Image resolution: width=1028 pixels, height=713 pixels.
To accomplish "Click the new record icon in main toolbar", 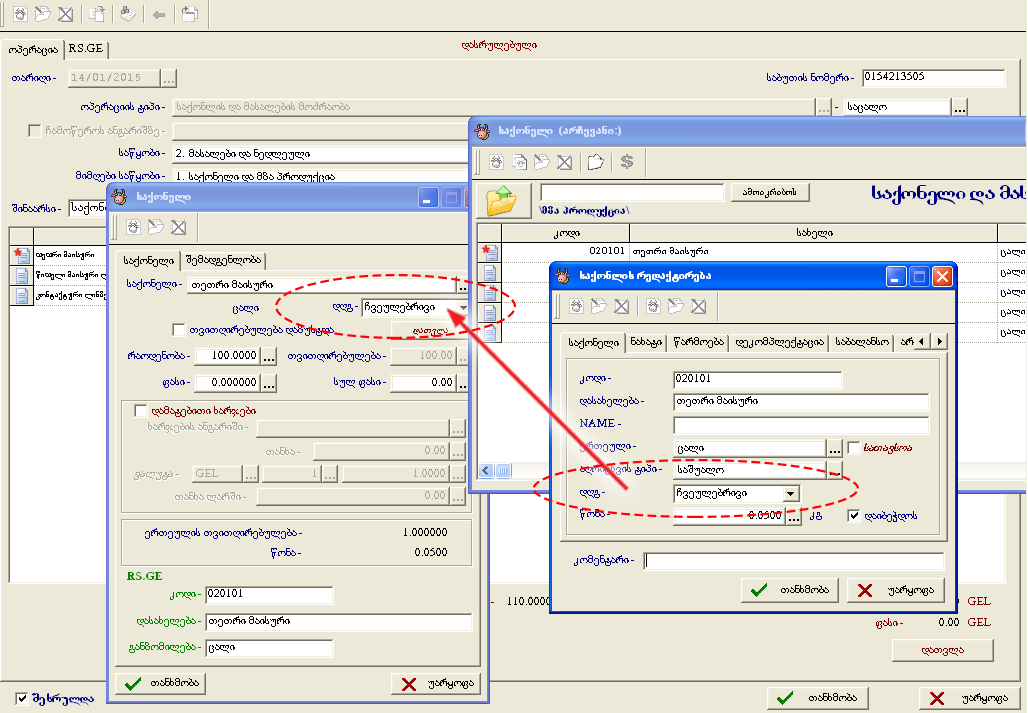I will [20, 14].
